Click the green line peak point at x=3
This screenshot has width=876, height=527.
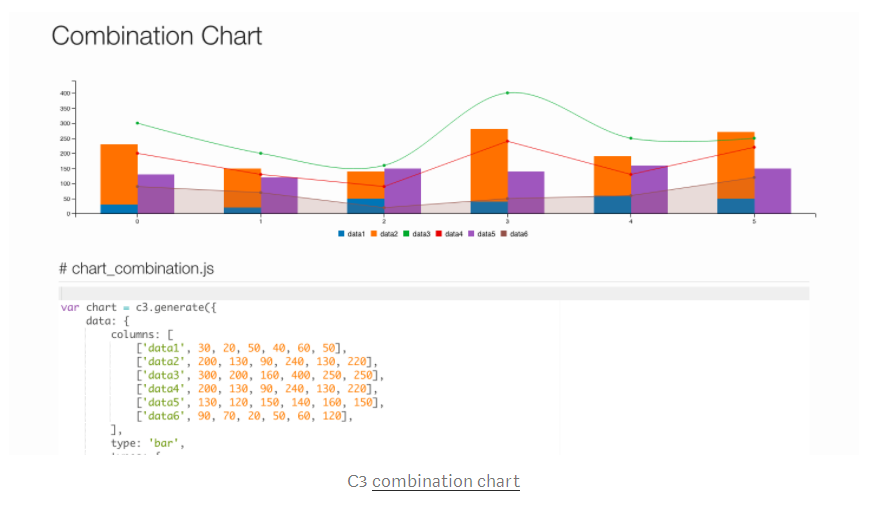[x=507, y=93]
